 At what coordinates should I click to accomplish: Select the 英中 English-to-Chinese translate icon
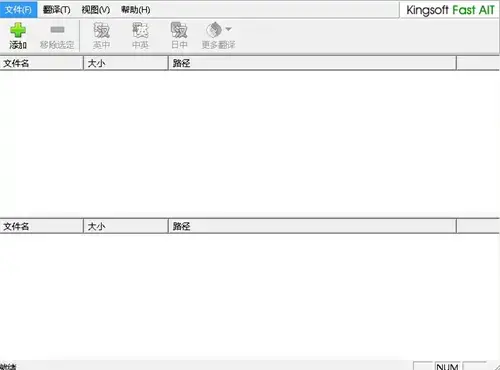click(101, 30)
